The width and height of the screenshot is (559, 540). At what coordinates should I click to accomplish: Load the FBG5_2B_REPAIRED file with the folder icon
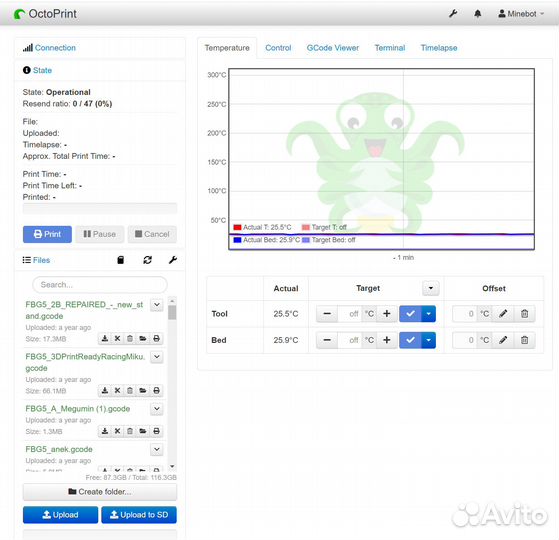143,339
